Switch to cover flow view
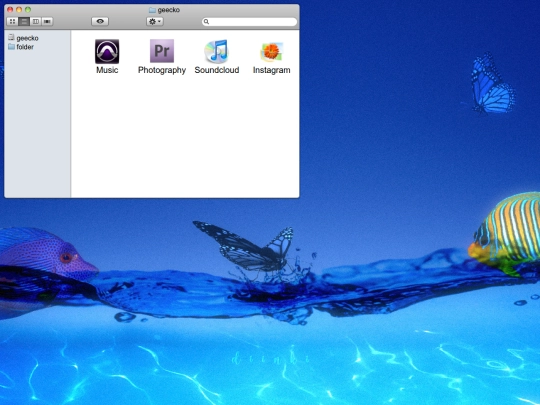 pyautogui.click(x=47, y=21)
